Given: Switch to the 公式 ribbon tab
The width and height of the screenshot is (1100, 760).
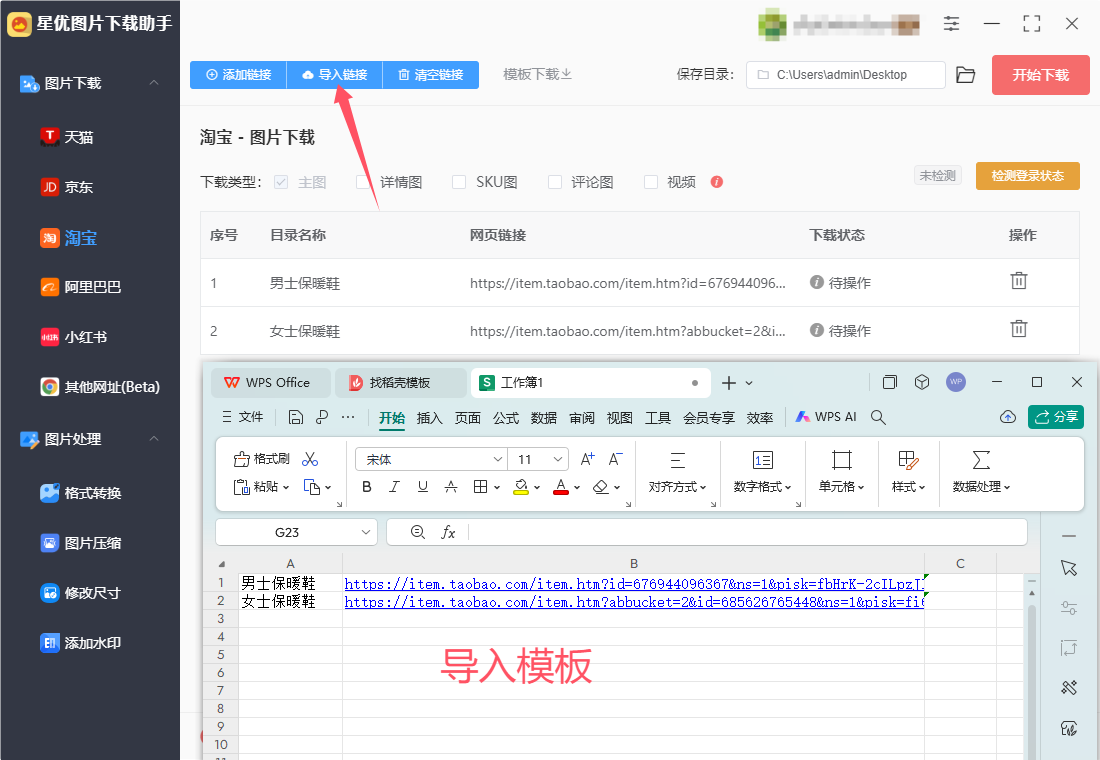Looking at the screenshot, I should click(x=506, y=418).
